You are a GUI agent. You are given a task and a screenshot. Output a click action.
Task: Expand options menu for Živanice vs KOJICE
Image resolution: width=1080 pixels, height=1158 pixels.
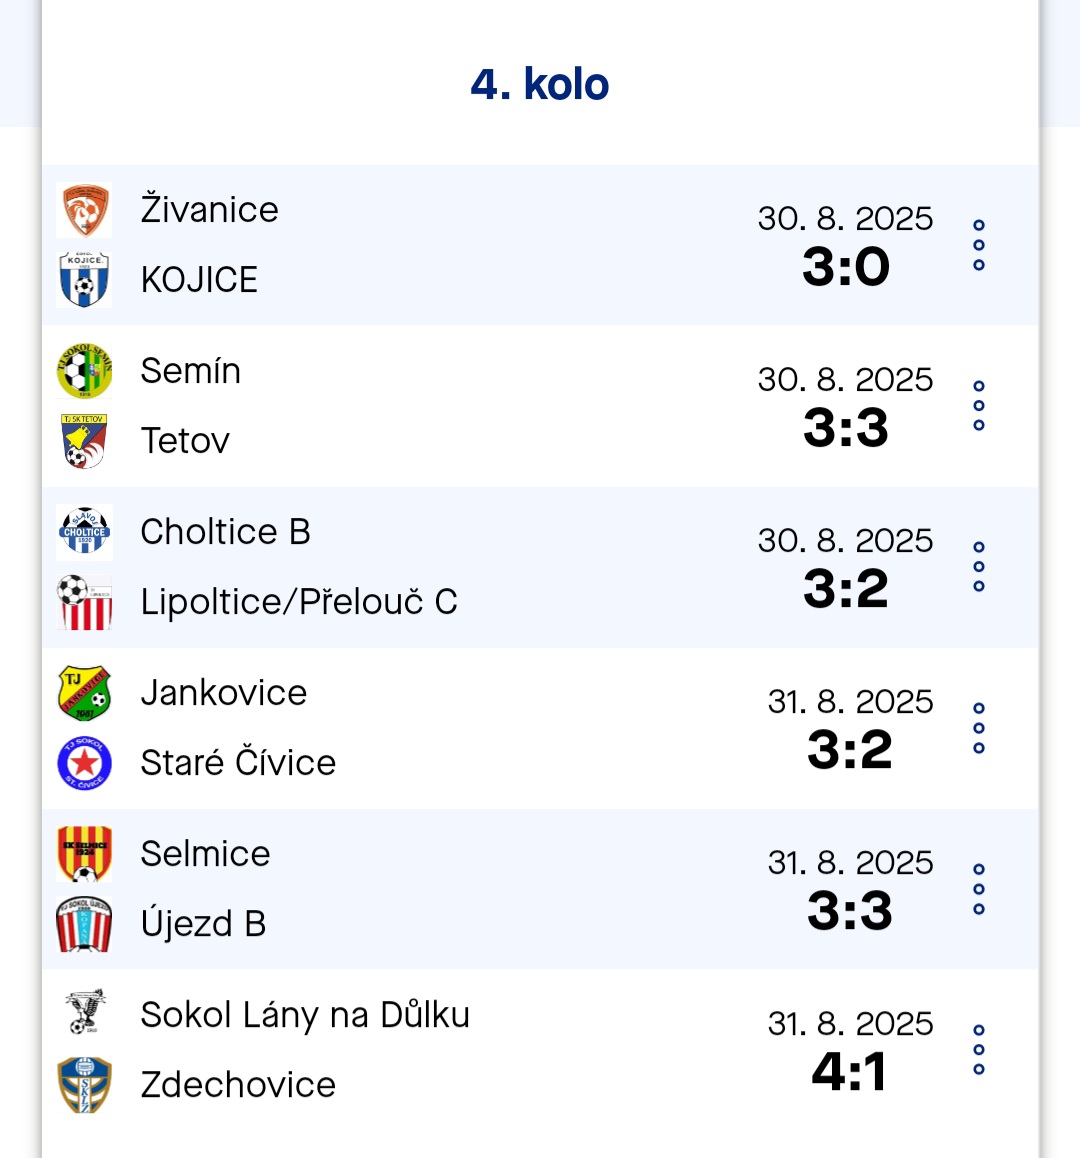point(979,245)
